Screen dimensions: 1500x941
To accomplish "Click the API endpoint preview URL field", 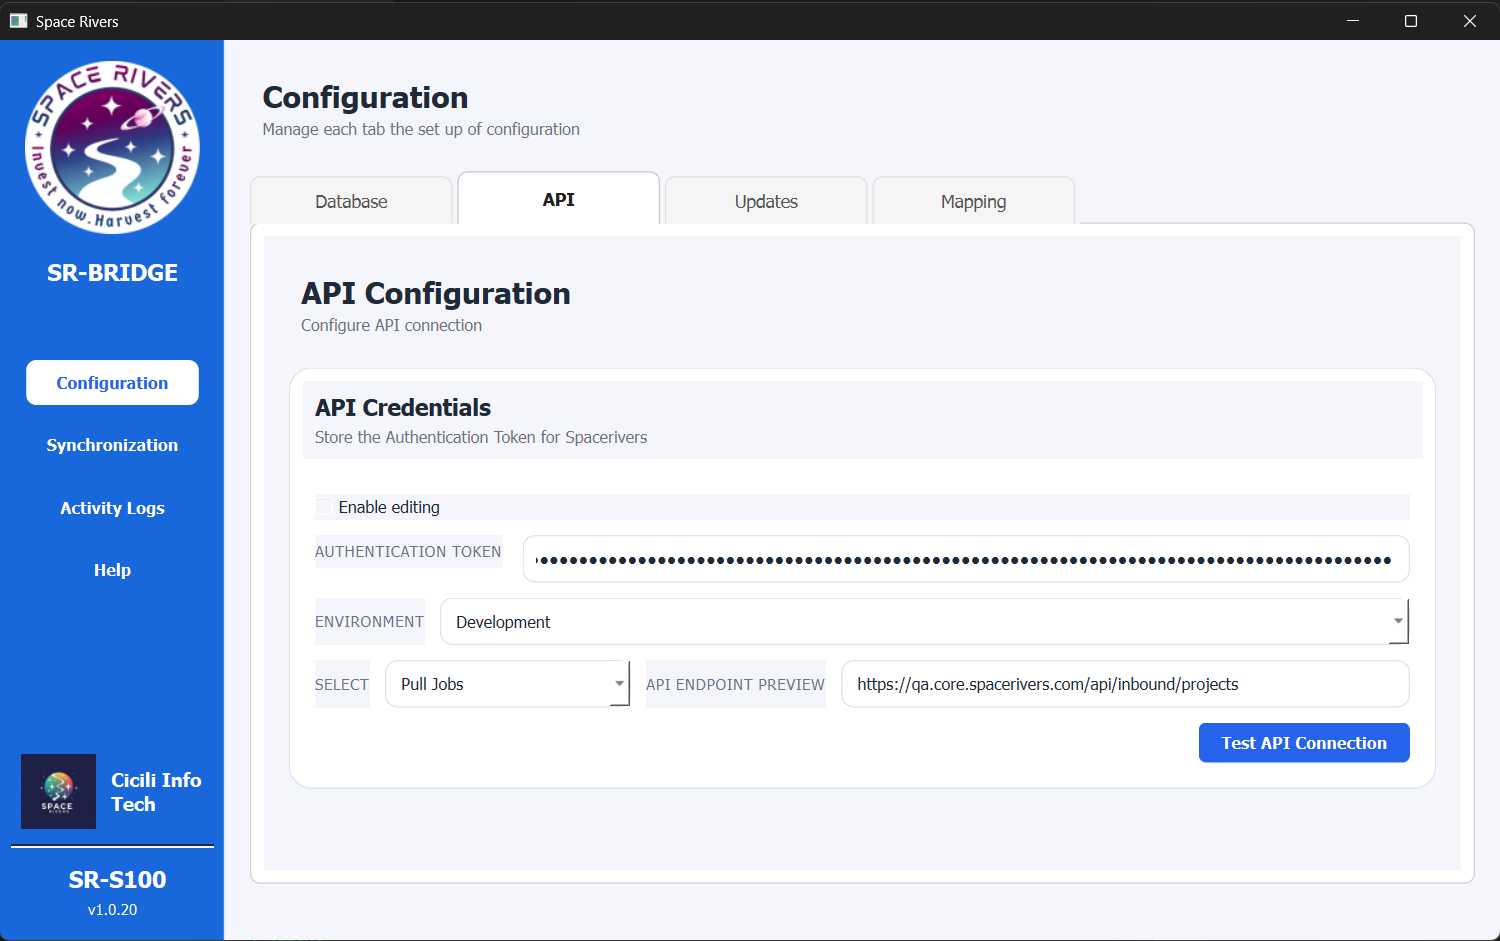I will coord(1125,684).
